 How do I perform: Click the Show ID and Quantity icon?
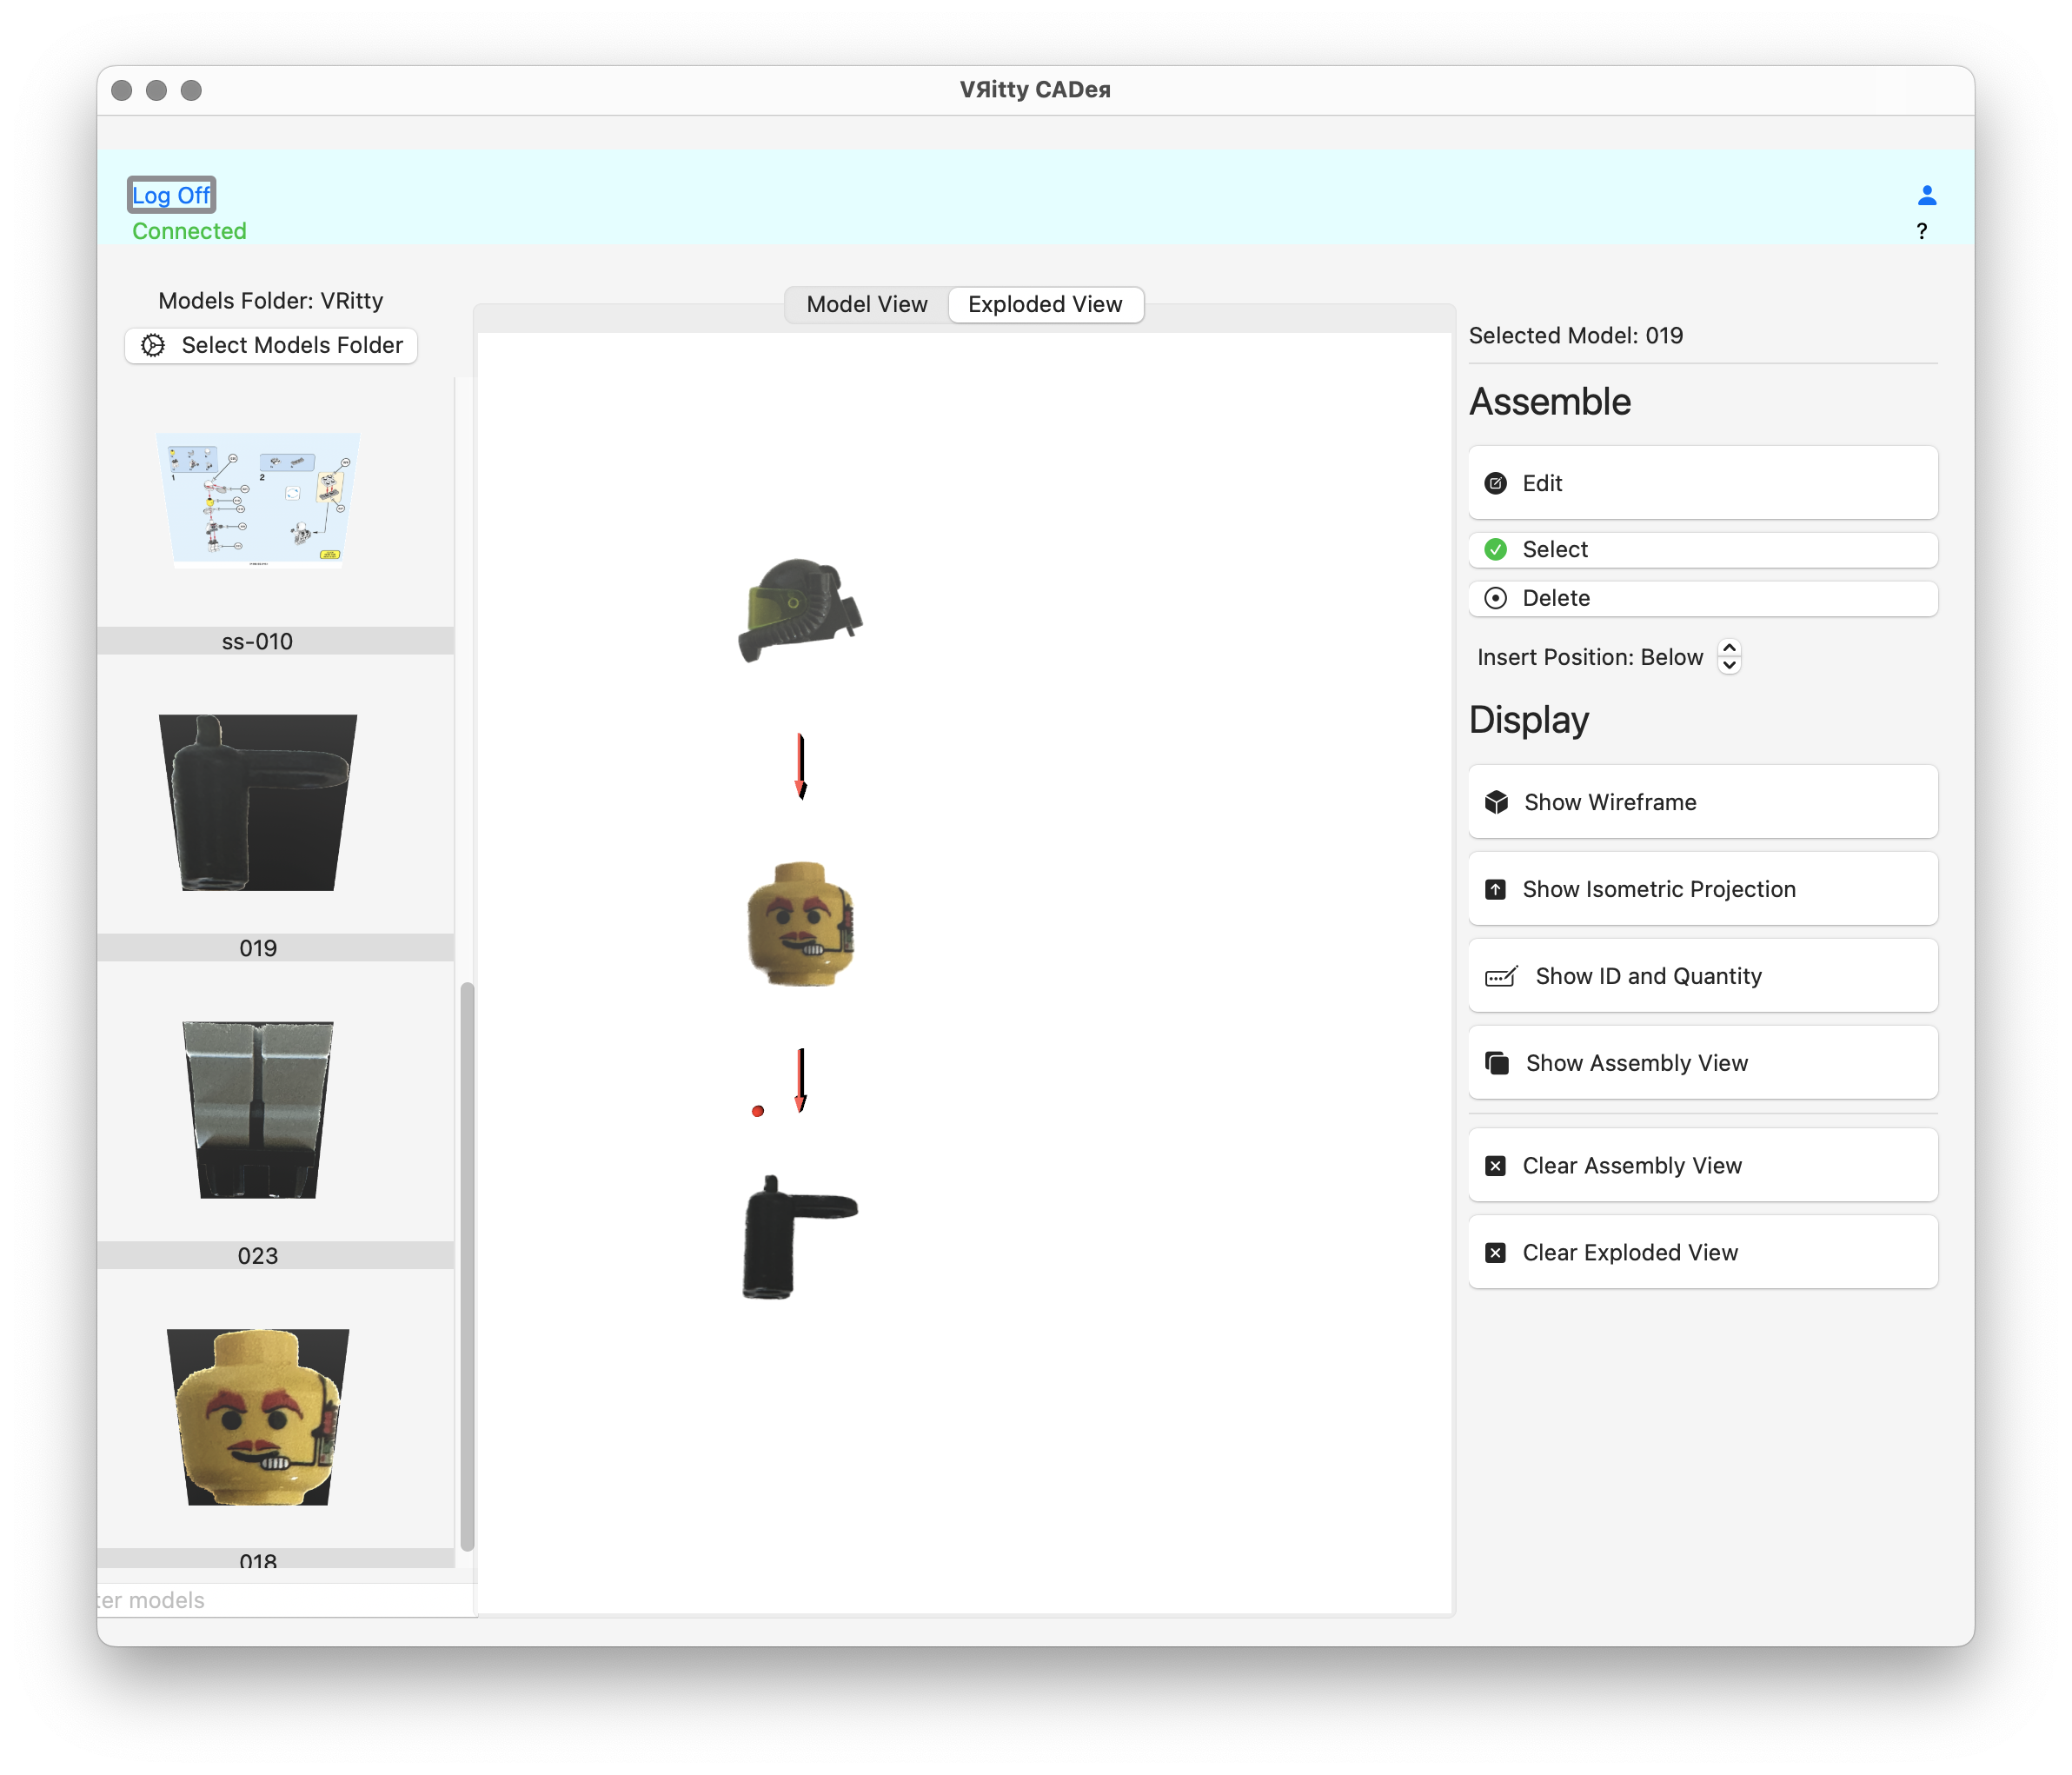coord(1501,976)
